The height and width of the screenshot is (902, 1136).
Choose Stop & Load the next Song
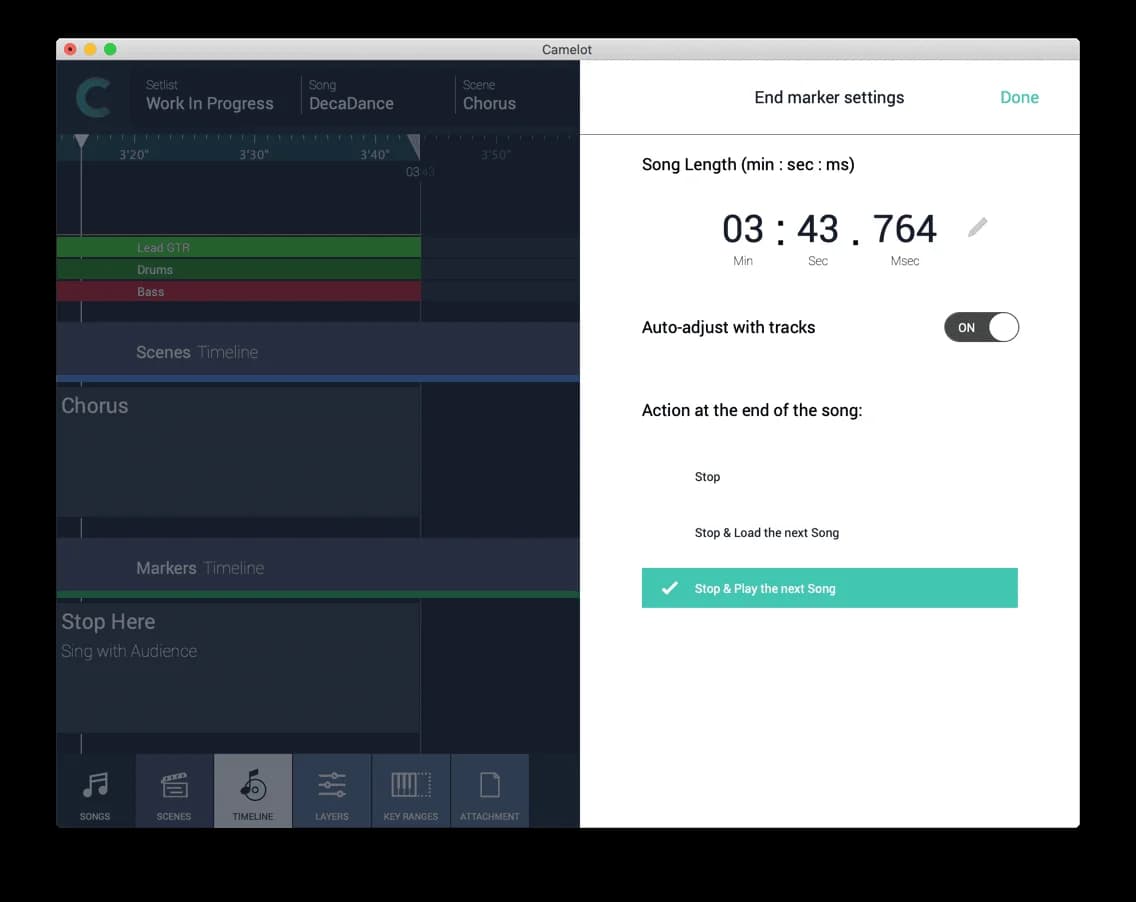766,533
